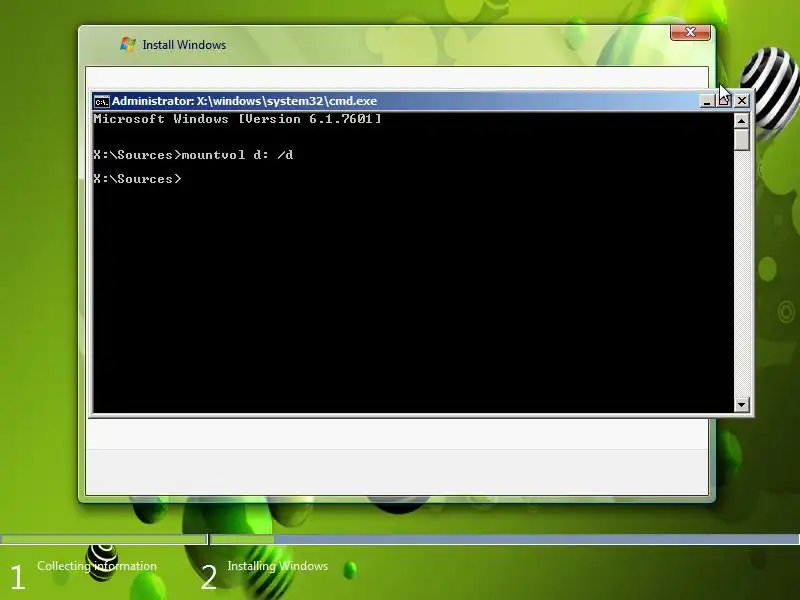Screen dimensions: 800x600
Task: Minimize the Administrator cmd.exe window
Action: [707, 101]
